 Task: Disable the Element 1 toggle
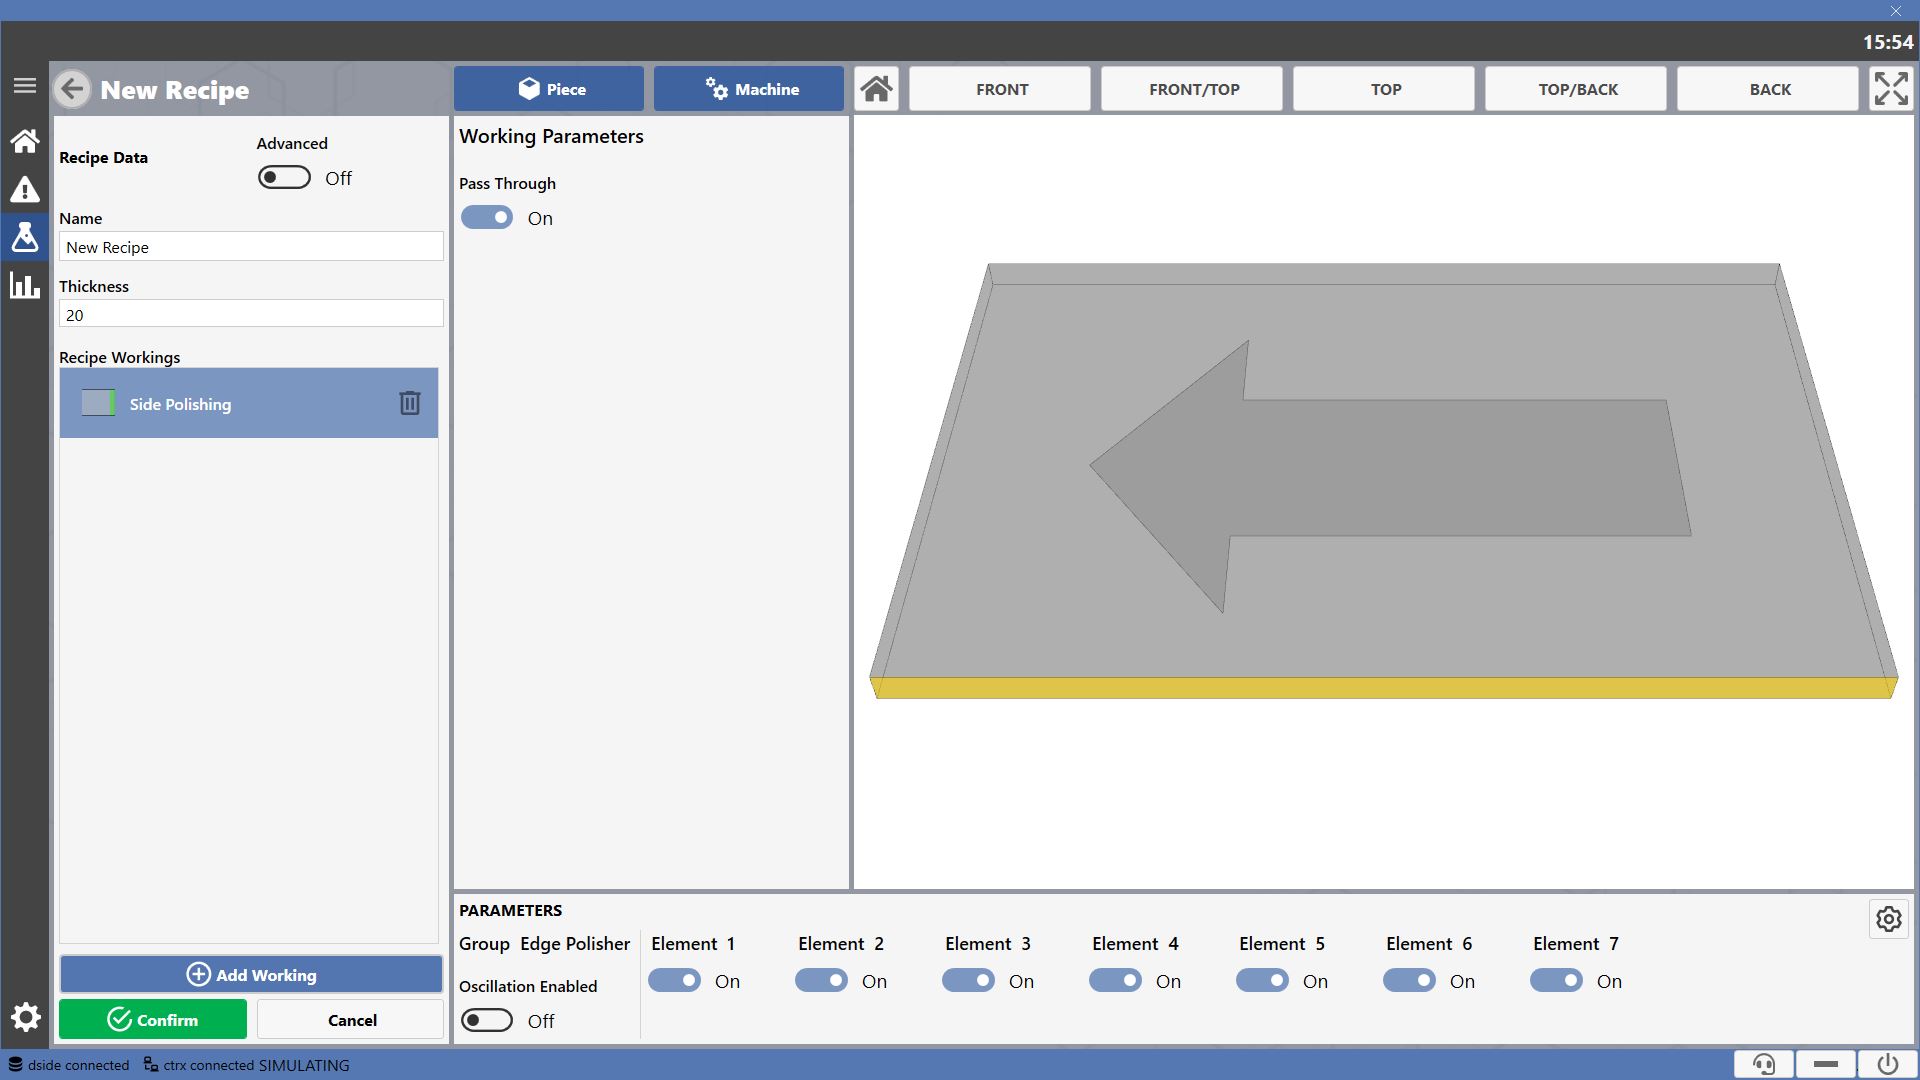[x=674, y=980]
